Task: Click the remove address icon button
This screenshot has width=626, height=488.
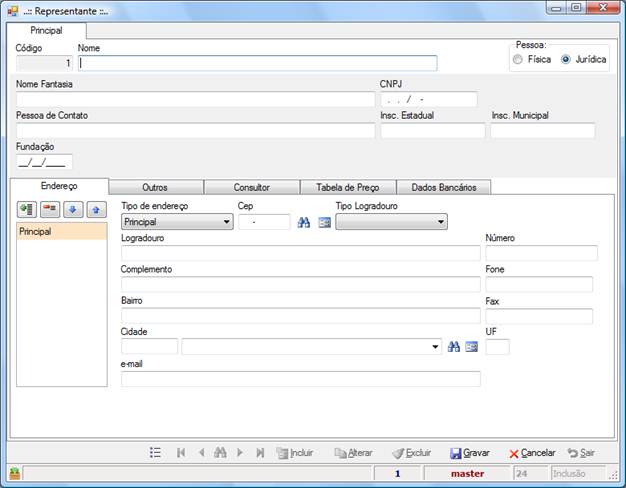Action: 50,209
